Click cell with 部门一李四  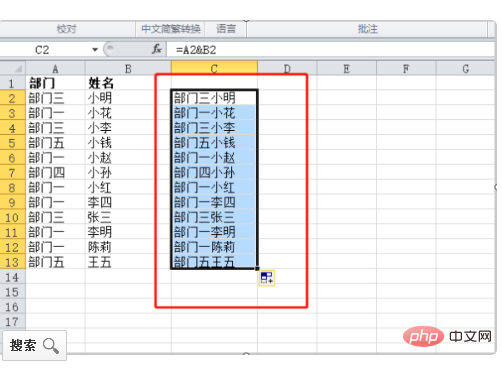coord(214,202)
